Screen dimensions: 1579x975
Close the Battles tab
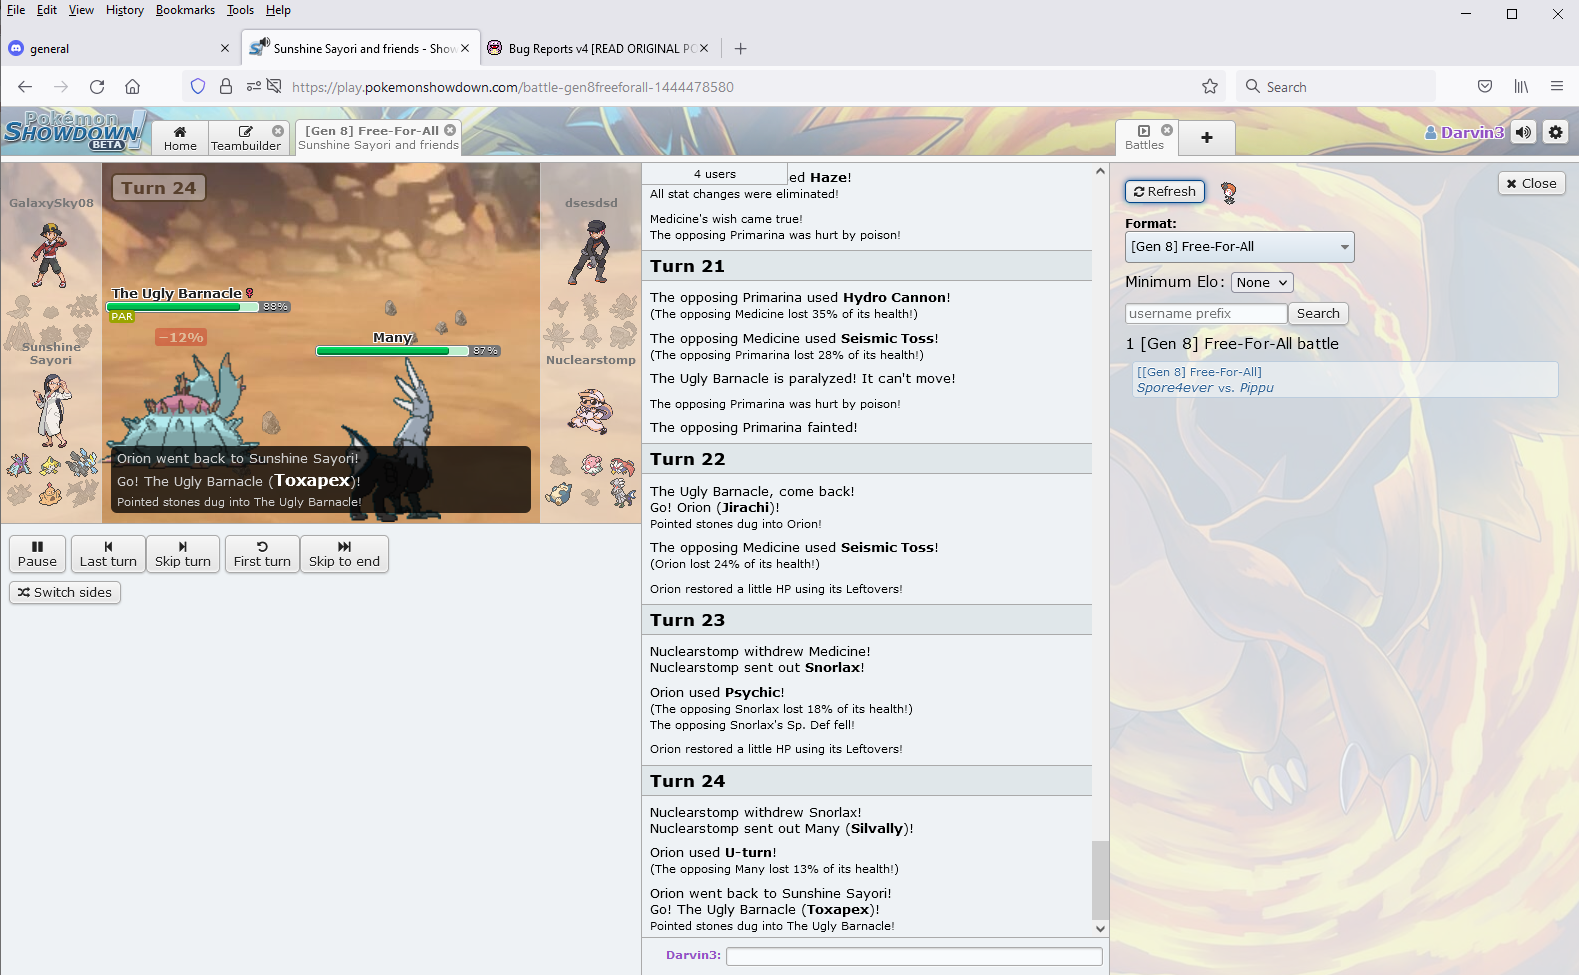(x=1167, y=130)
